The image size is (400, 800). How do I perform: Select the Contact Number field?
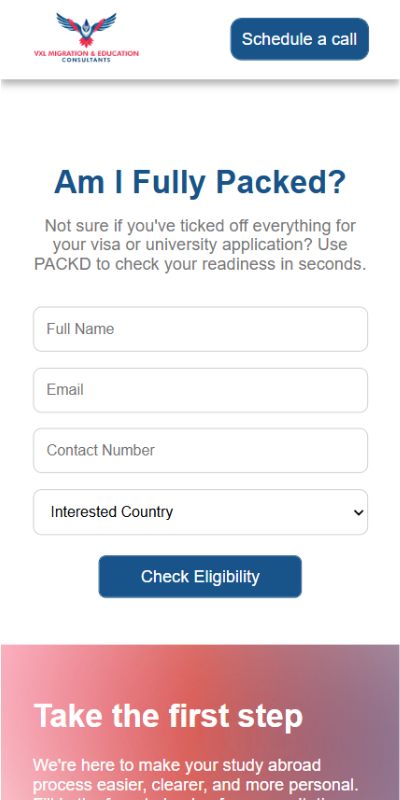pyautogui.click(x=201, y=451)
